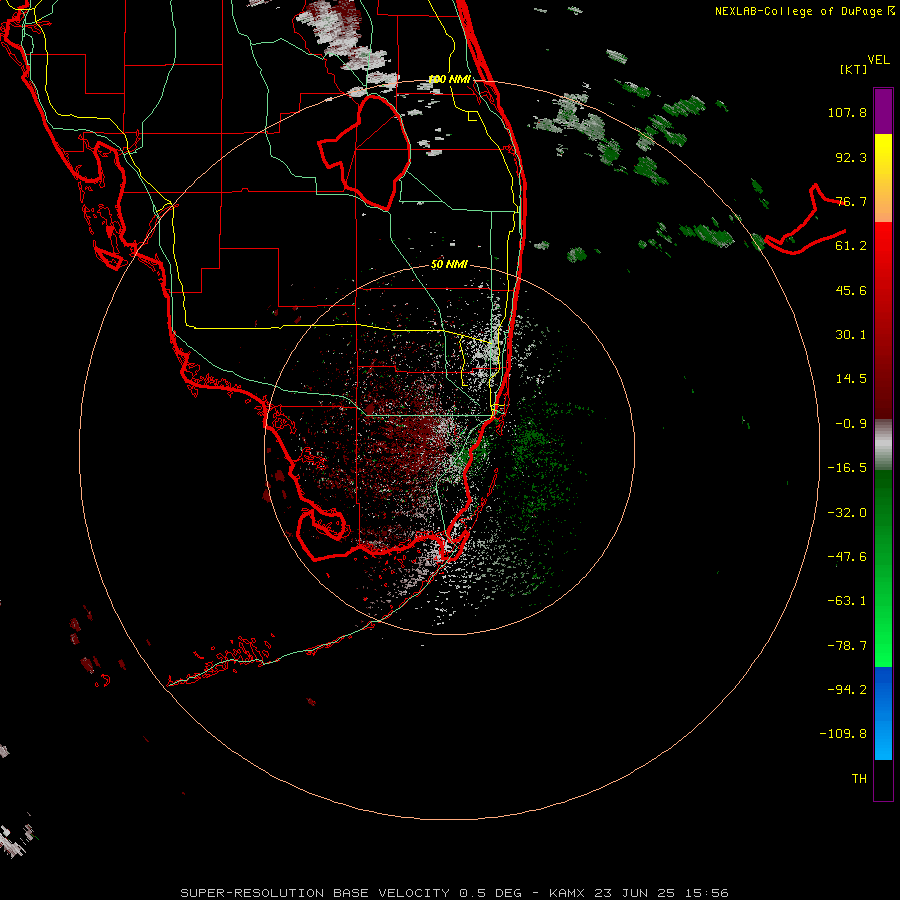The image size is (900, 900).
Task: Pick the gray zero-velocity segment of the color bar
Action: [883, 445]
